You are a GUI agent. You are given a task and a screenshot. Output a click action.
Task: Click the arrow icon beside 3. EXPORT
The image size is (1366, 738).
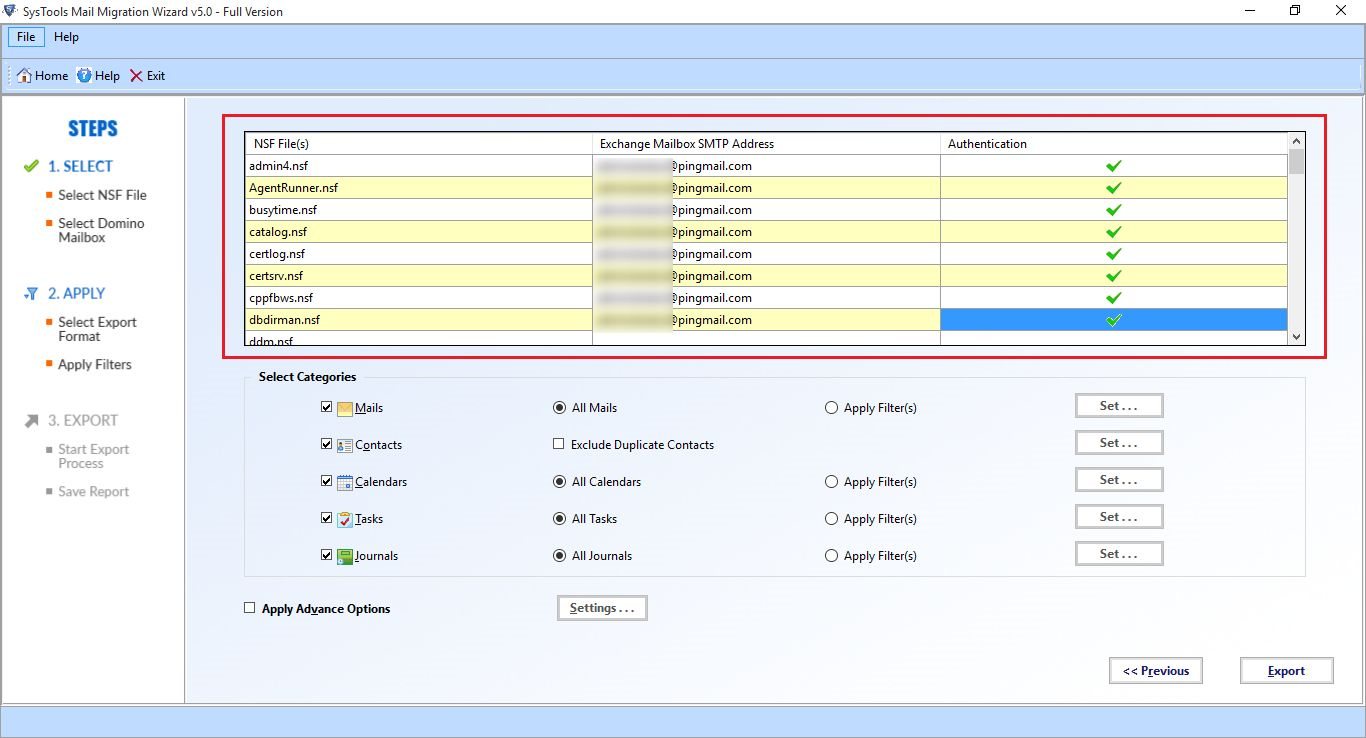31,421
